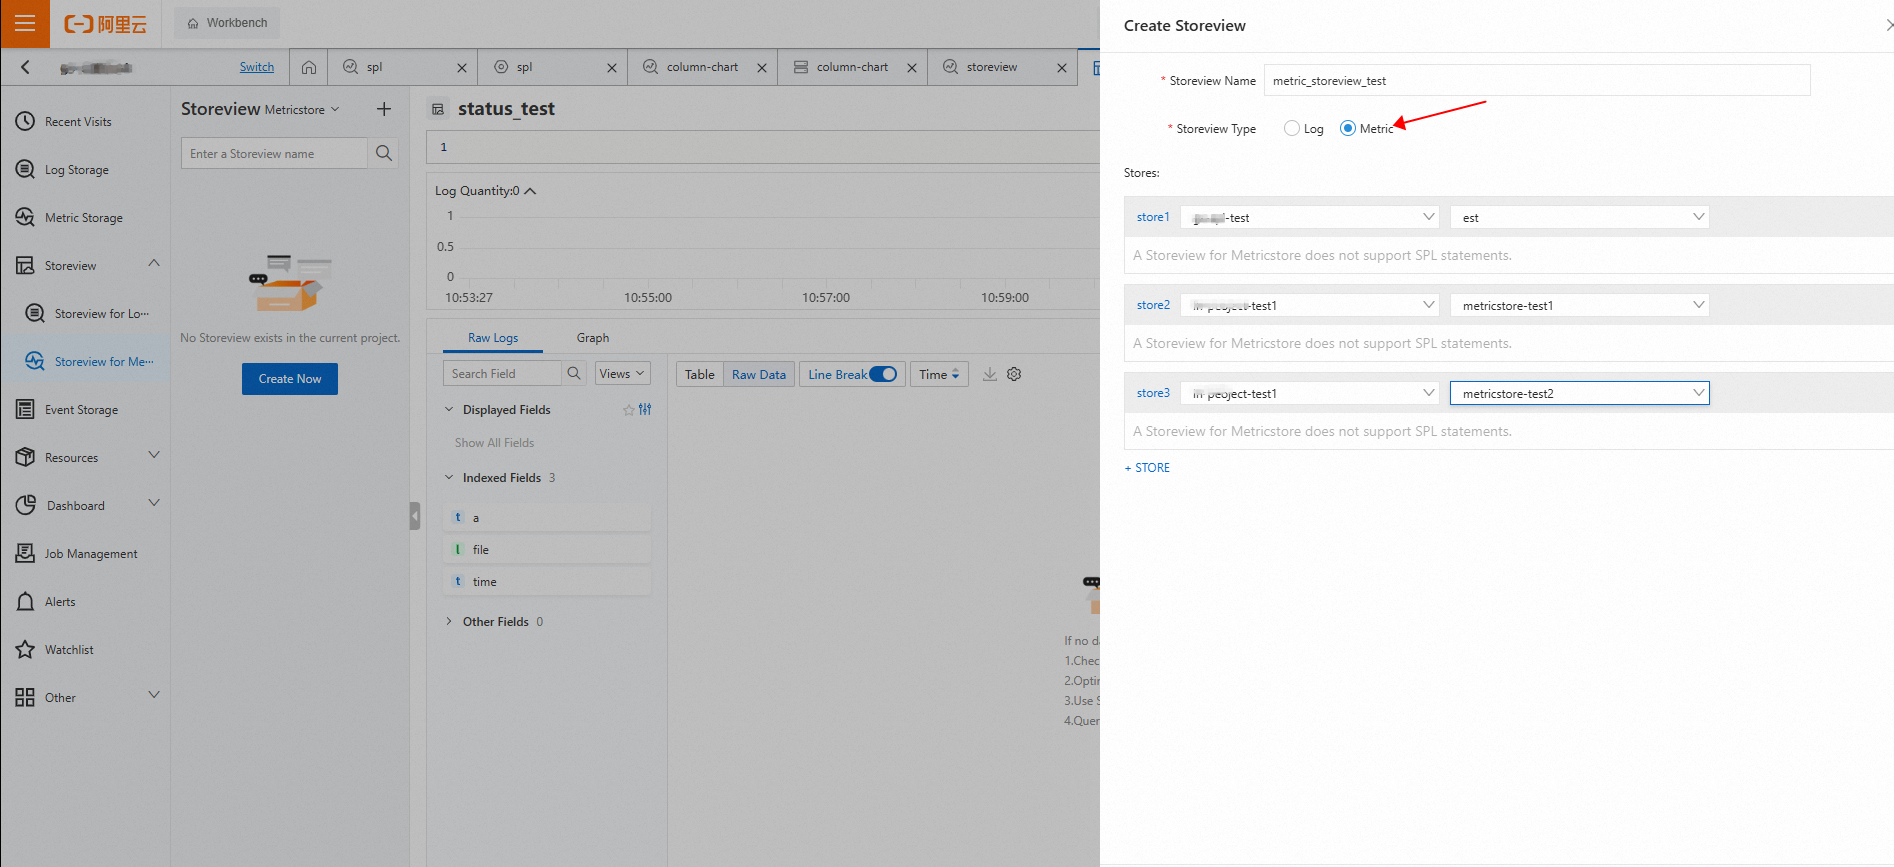Download logs using the download icon
The height and width of the screenshot is (867, 1894).
pos(989,374)
